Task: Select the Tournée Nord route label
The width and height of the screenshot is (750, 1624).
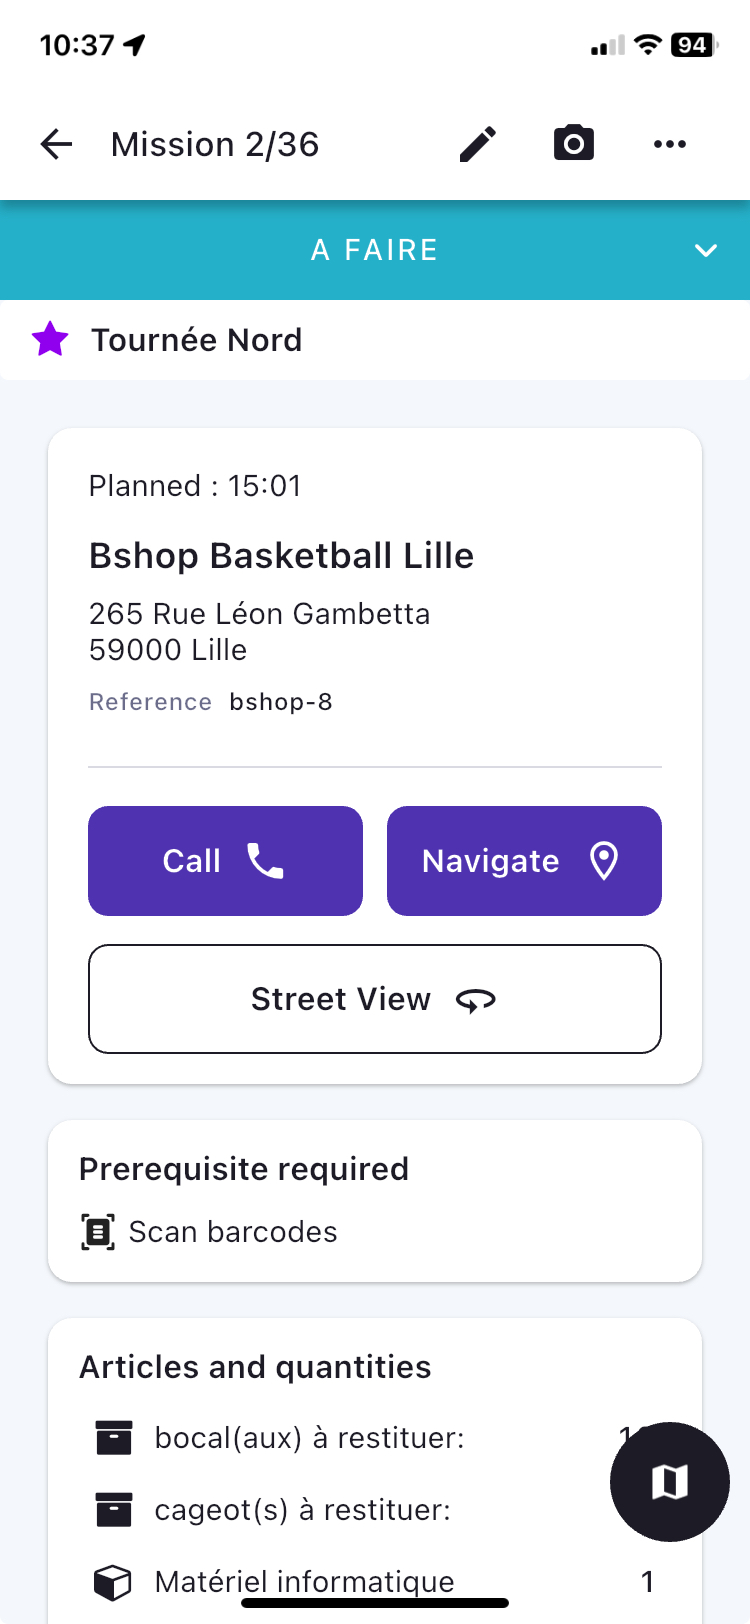Action: click(x=197, y=340)
